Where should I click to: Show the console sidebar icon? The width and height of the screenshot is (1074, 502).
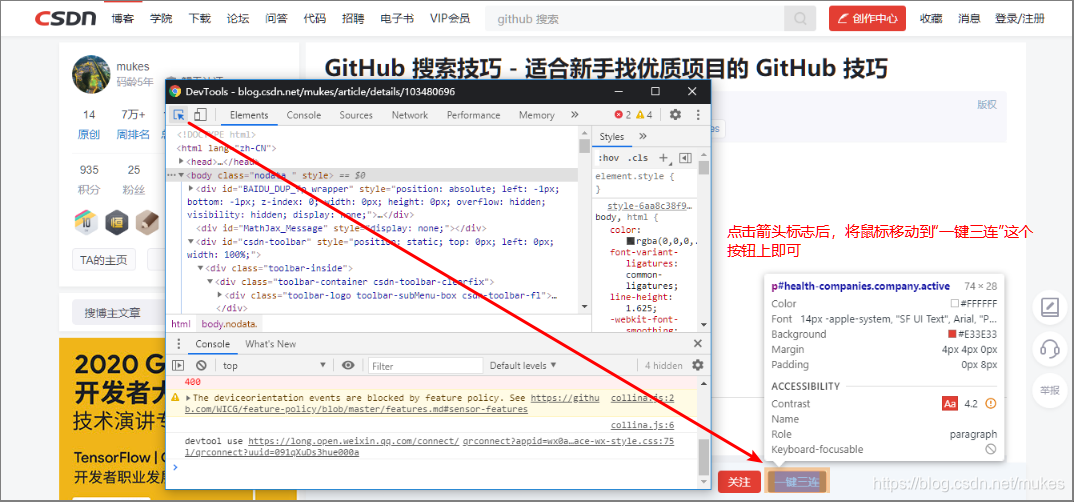pyautogui.click(x=178, y=366)
